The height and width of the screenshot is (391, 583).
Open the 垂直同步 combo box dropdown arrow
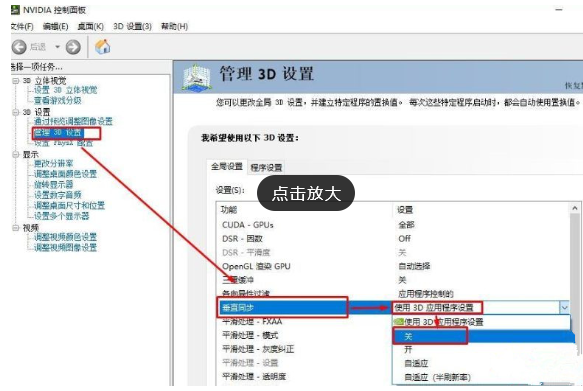pyautogui.click(x=564, y=308)
